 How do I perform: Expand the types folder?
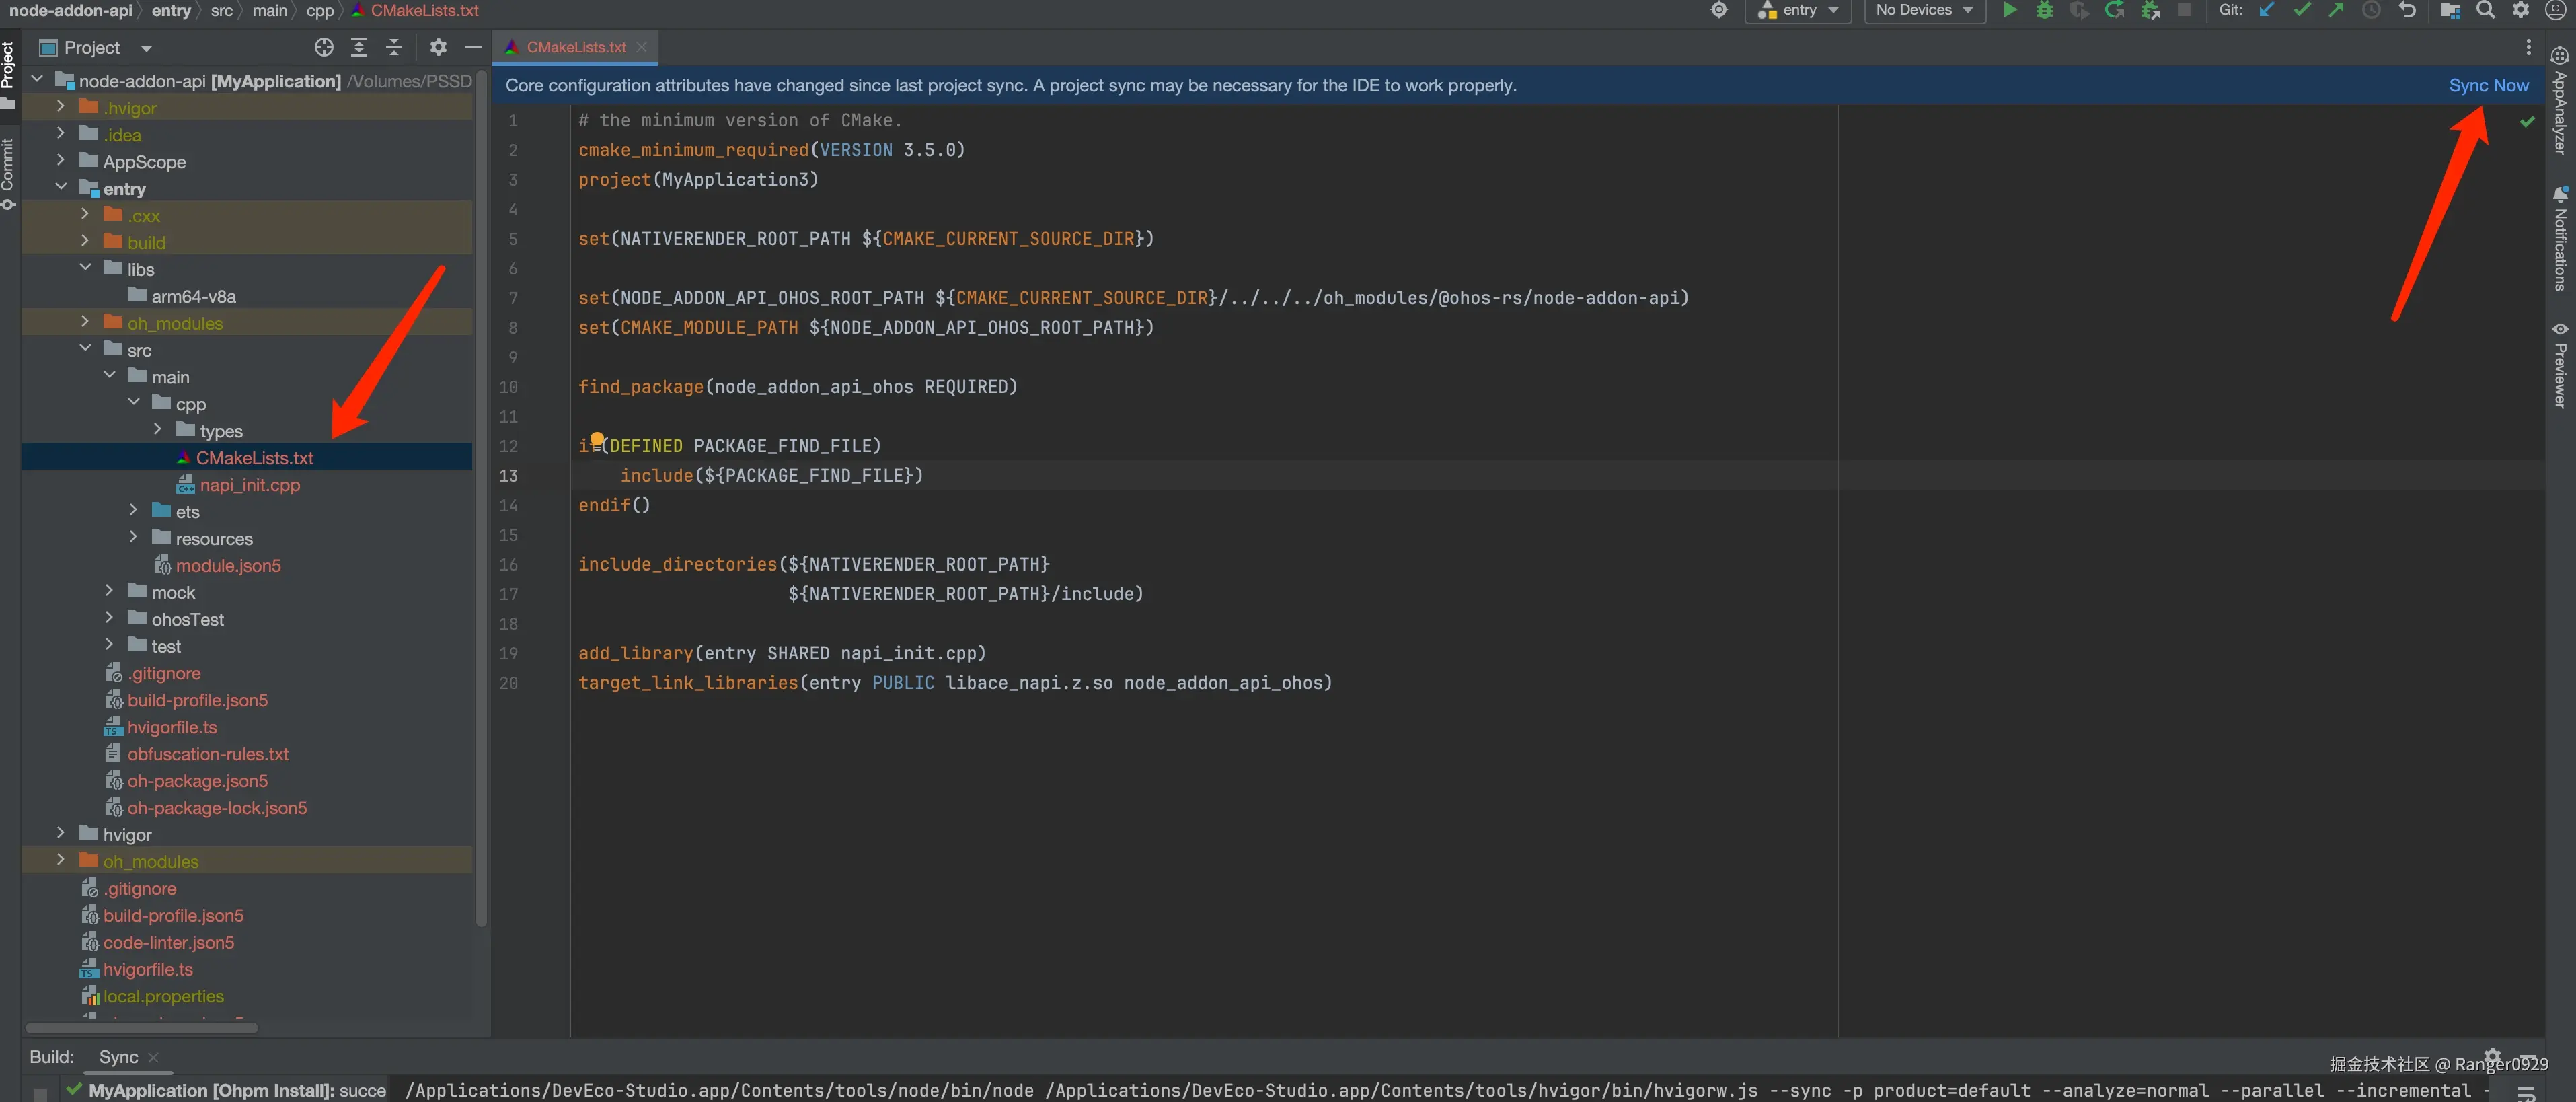coord(158,430)
